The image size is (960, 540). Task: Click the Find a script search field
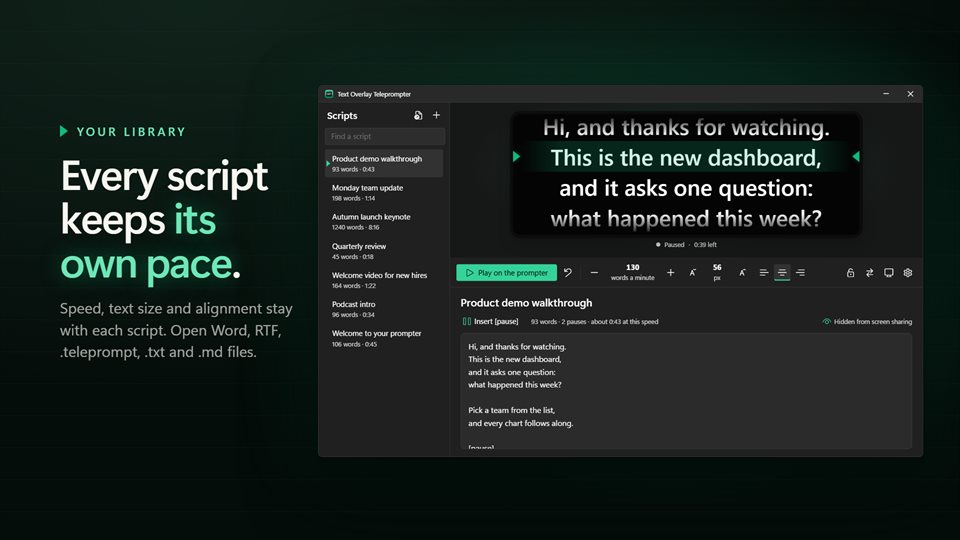[x=384, y=136]
